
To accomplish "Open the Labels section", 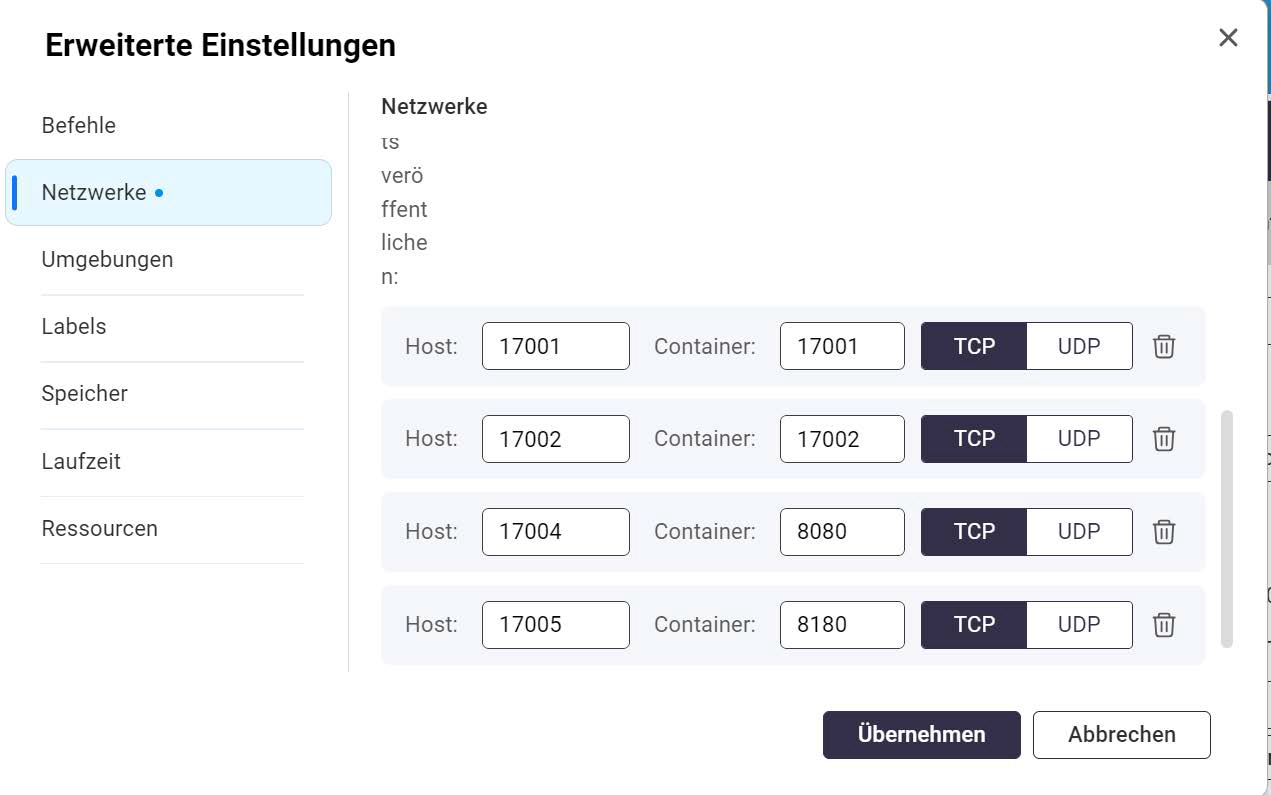I will click(74, 327).
